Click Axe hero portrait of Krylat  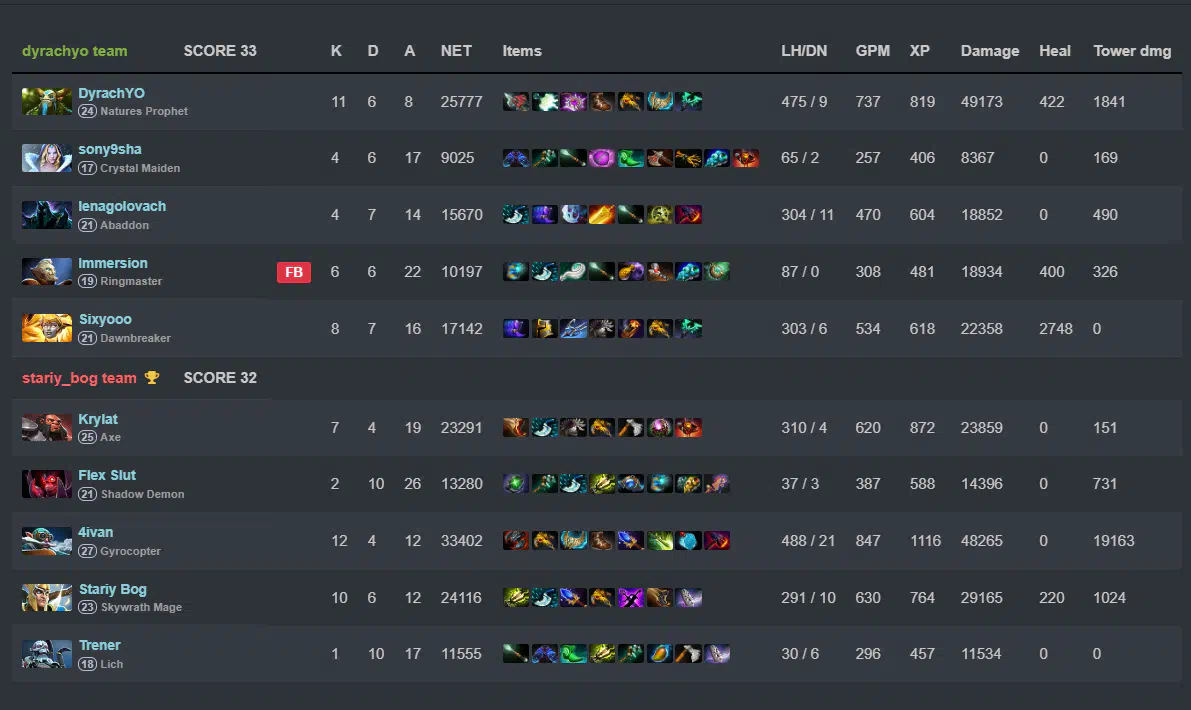tap(46, 428)
